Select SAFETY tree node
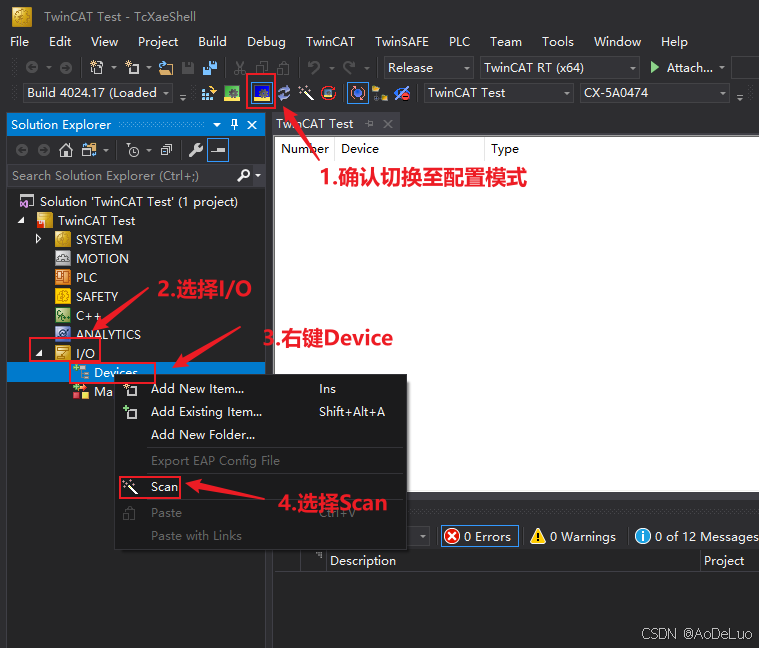759x648 pixels. pyautogui.click(x=87, y=296)
